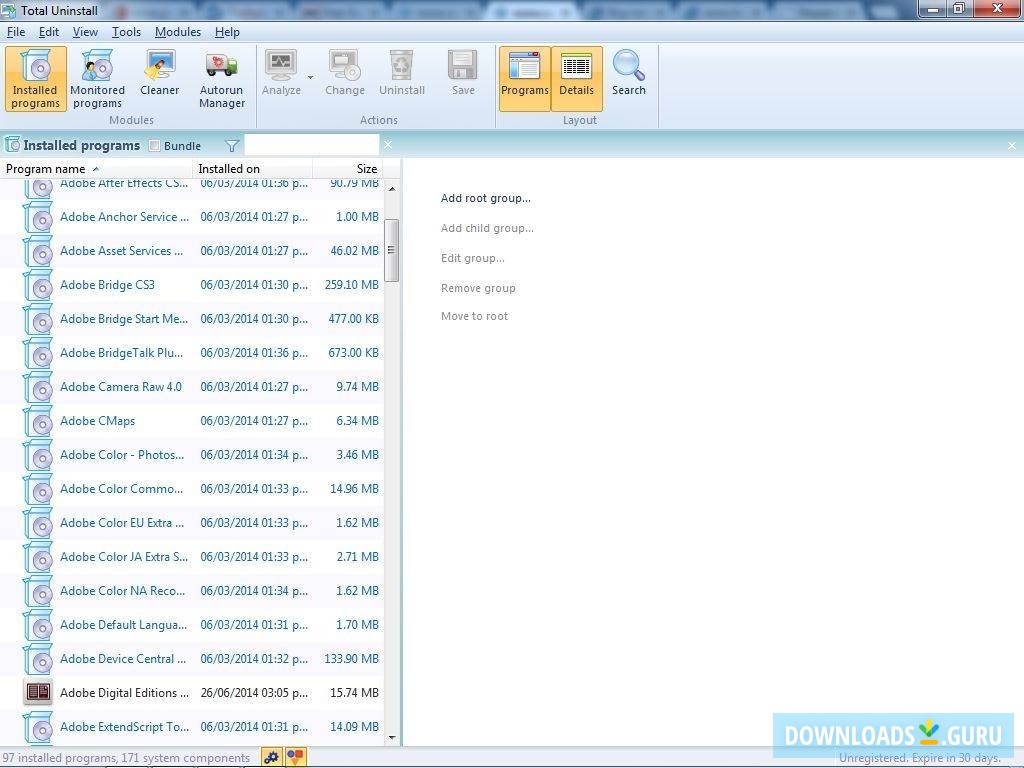The image size is (1024, 768).
Task: Open the Tools menu
Action: tap(126, 32)
